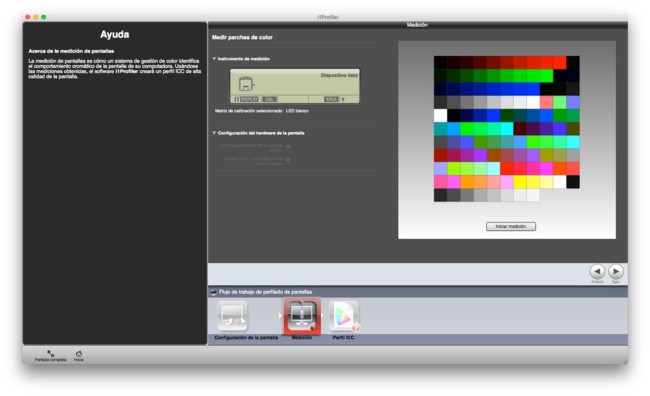650x396 pixels.
Task: Collapse Configuración del hardware de la pantalla section
Action: pyautogui.click(x=214, y=133)
